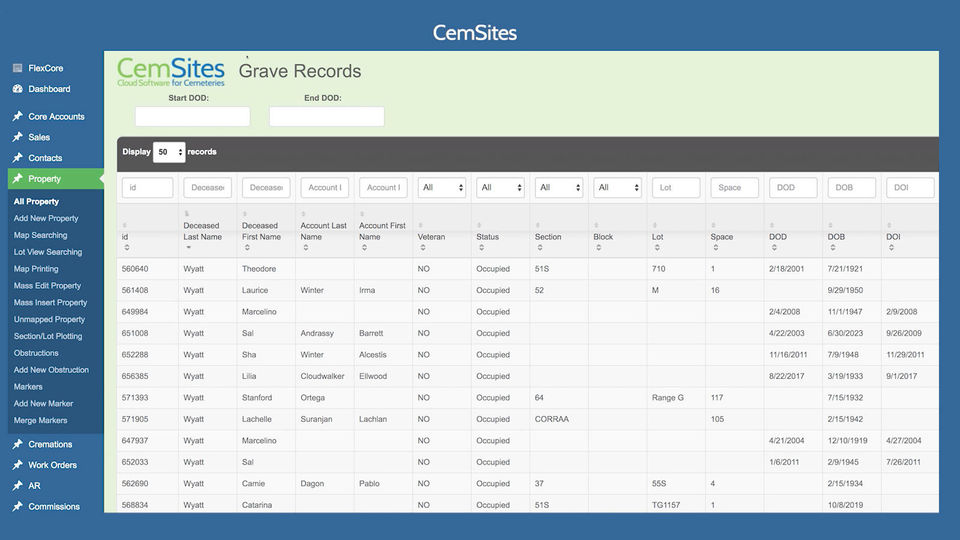
Task: Click the End DOD input field
Action: click(x=326, y=116)
